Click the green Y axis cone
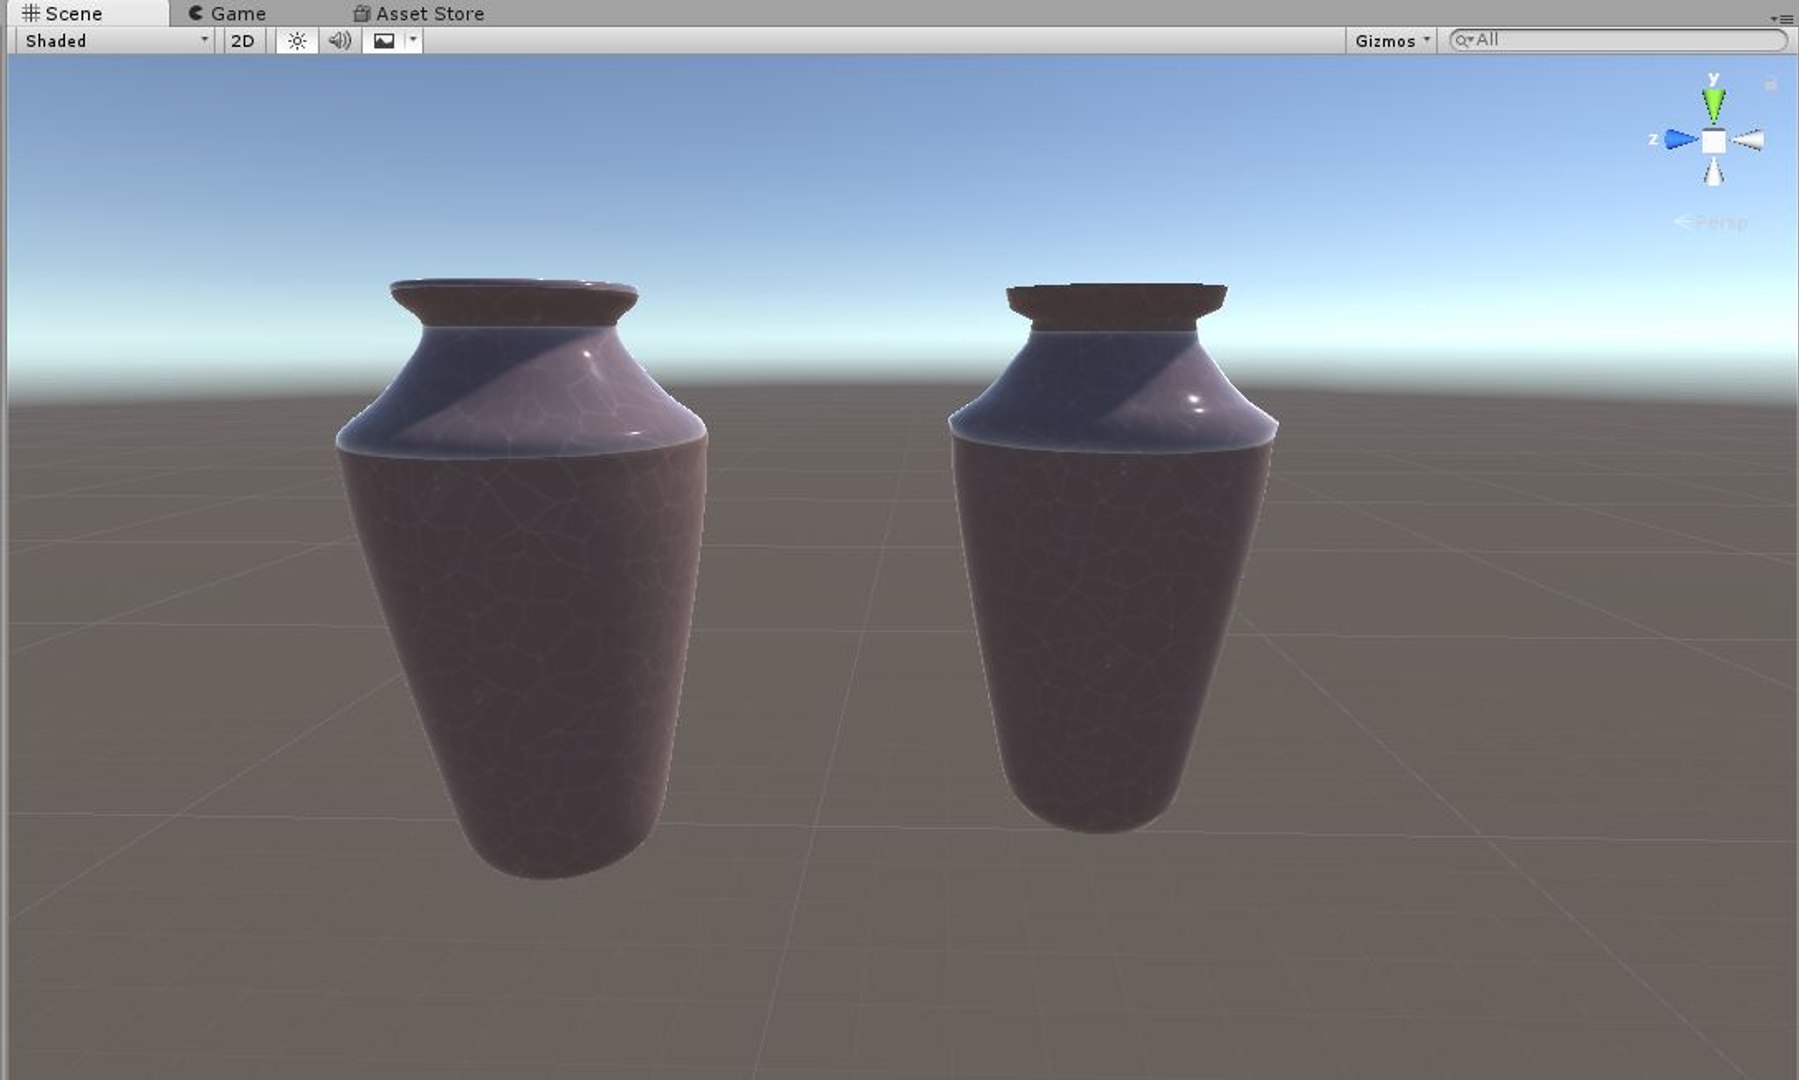This screenshot has width=1799, height=1080. (x=1714, y=104)
